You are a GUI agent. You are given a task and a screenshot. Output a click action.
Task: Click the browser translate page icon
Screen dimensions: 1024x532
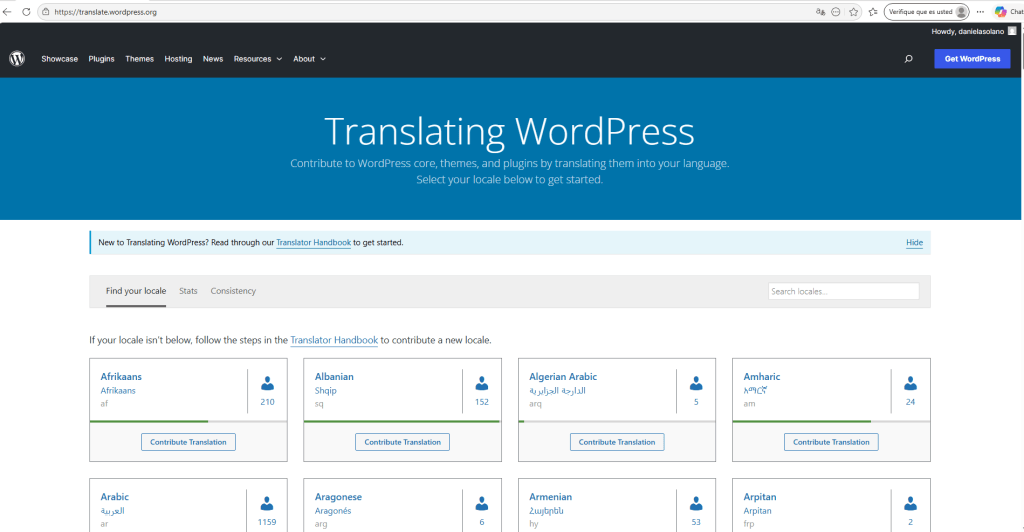[821, 12]
